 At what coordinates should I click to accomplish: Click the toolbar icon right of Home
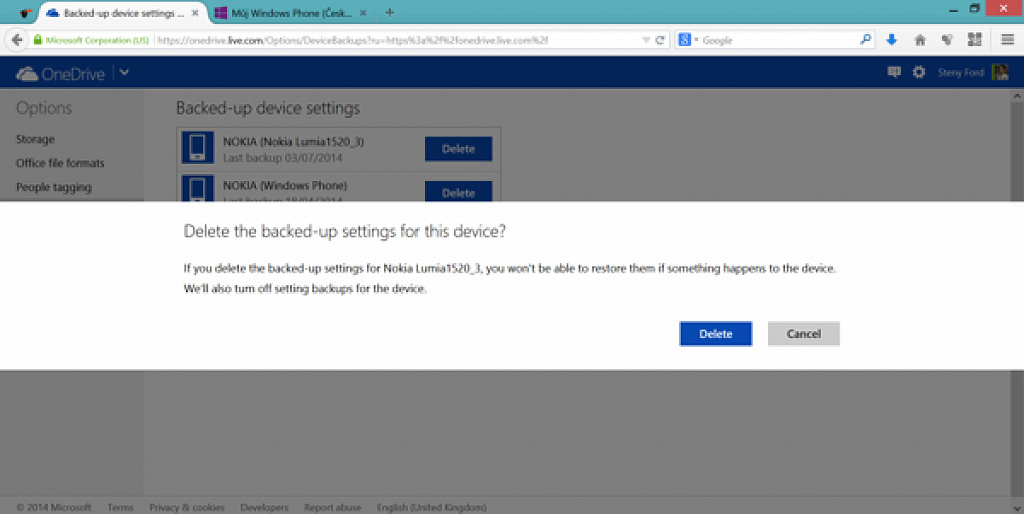click(947, 40)
